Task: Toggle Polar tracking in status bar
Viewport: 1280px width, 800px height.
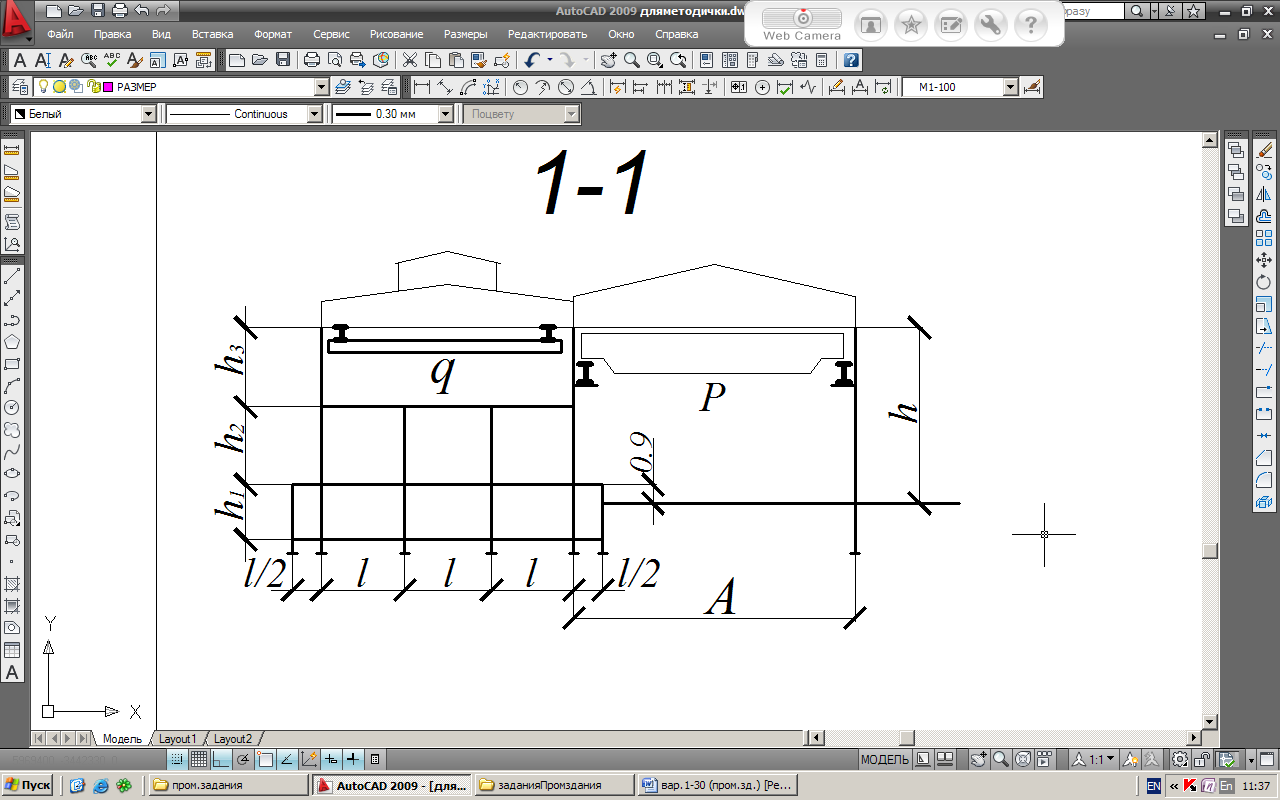Action: click(243, 760)
